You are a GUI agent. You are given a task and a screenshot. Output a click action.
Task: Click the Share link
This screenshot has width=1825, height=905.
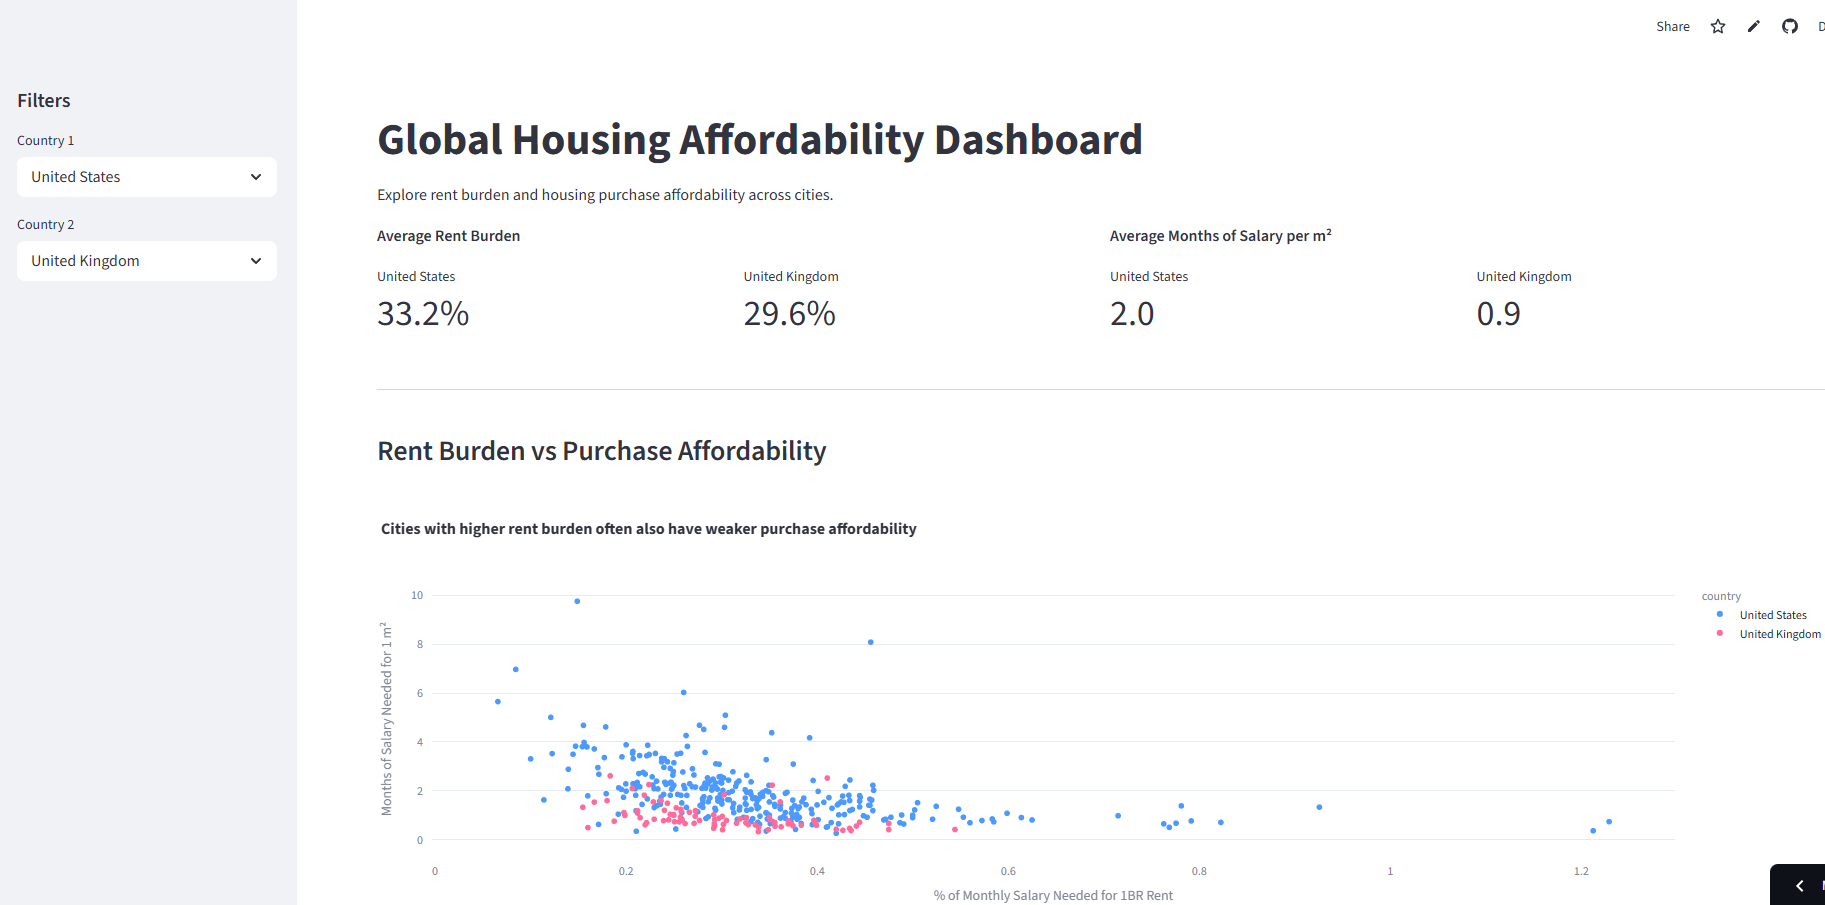pyautogui.click(x=1672, y=26)
